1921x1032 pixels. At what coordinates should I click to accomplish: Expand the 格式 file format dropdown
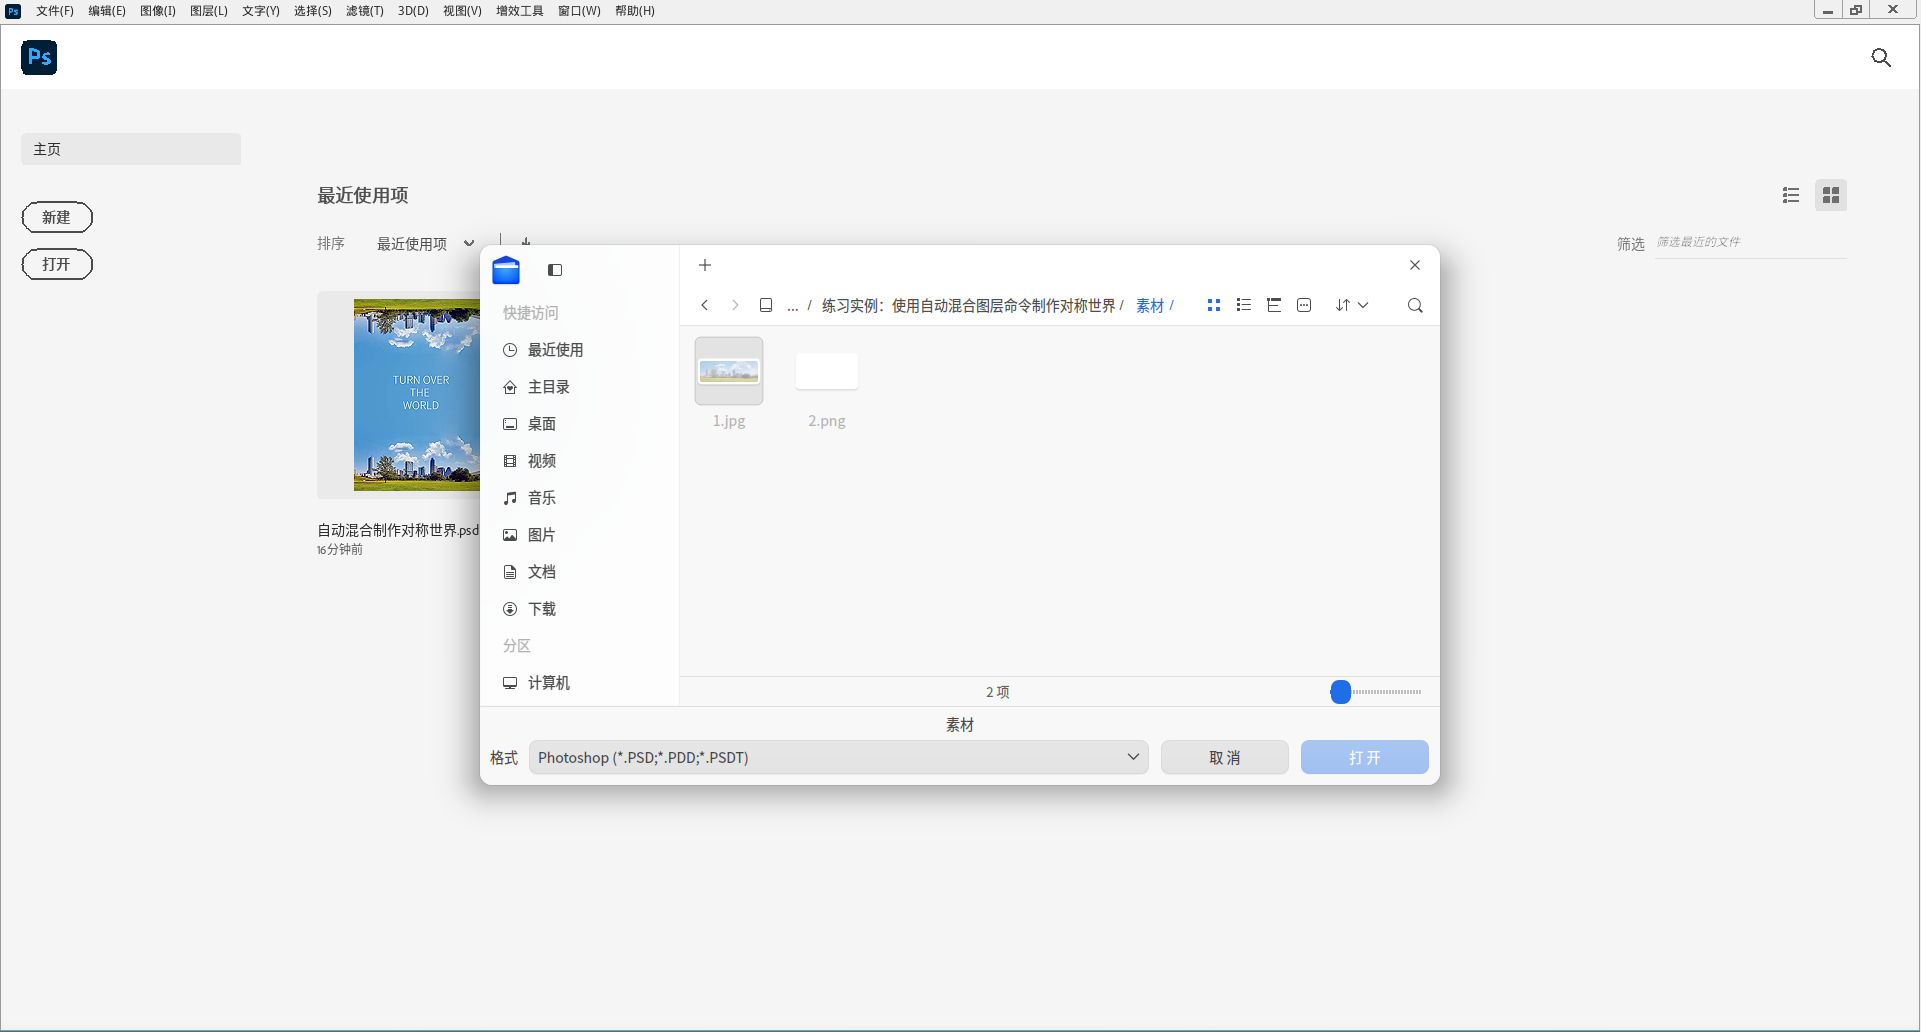pyautogui.click(x=839, y=757)
